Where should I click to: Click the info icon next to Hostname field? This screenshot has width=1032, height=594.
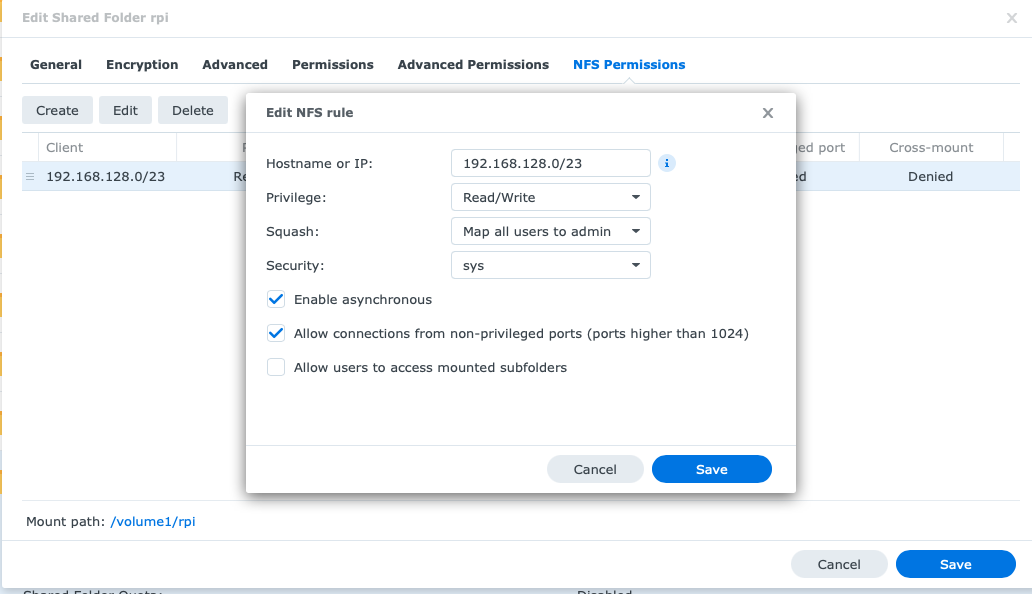tap(667, 163)
